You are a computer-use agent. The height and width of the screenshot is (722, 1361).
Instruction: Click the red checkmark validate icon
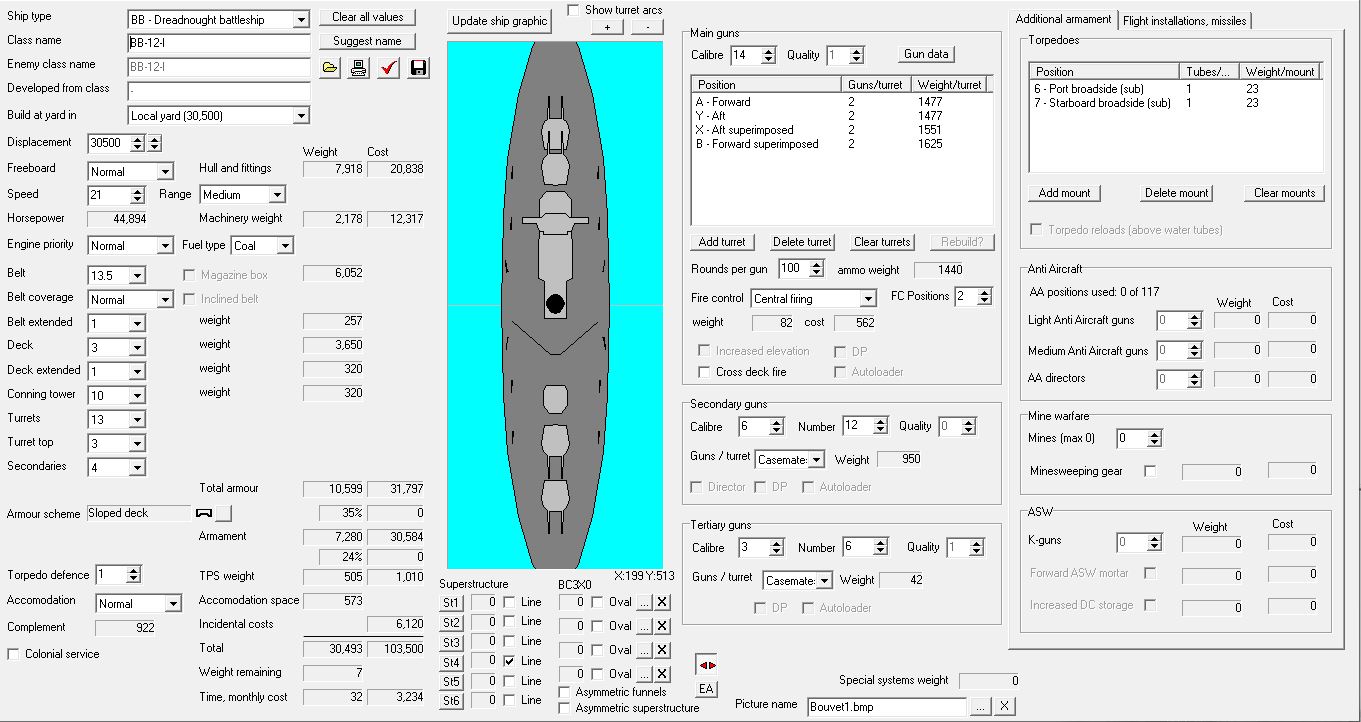[x=389, y=68]
